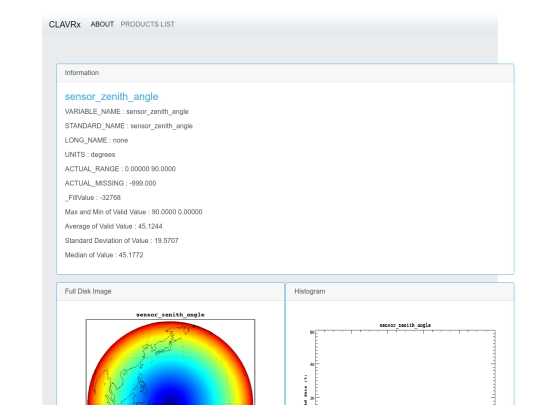This screenshot has width=540, height=405.
Task: Open the ABOUT menu item
Action: tap(102, 24)
